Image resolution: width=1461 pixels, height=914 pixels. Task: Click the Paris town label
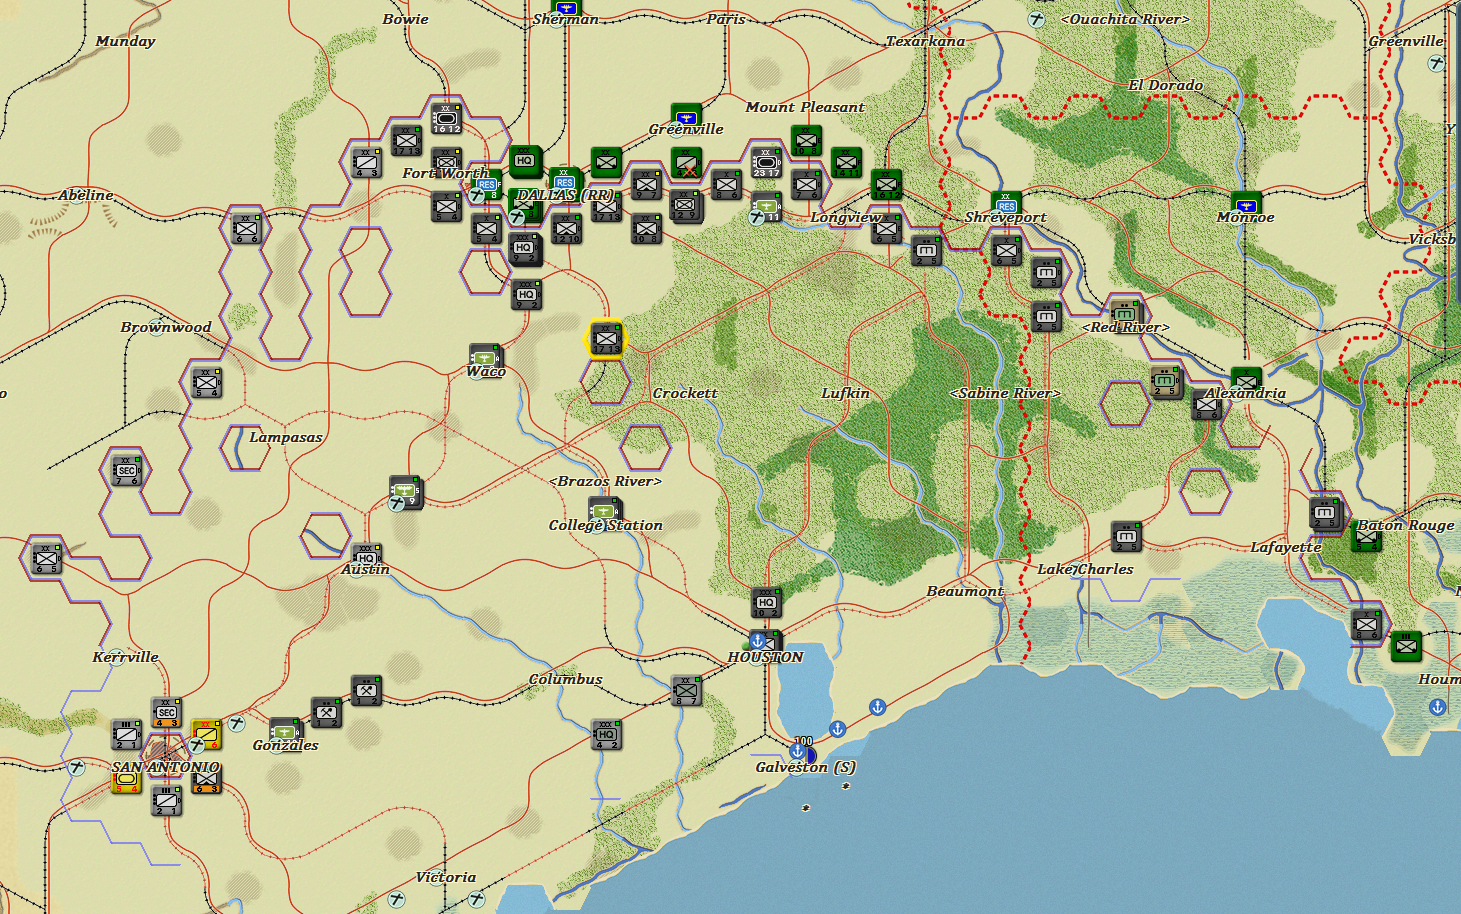click(x=726, y=19)
